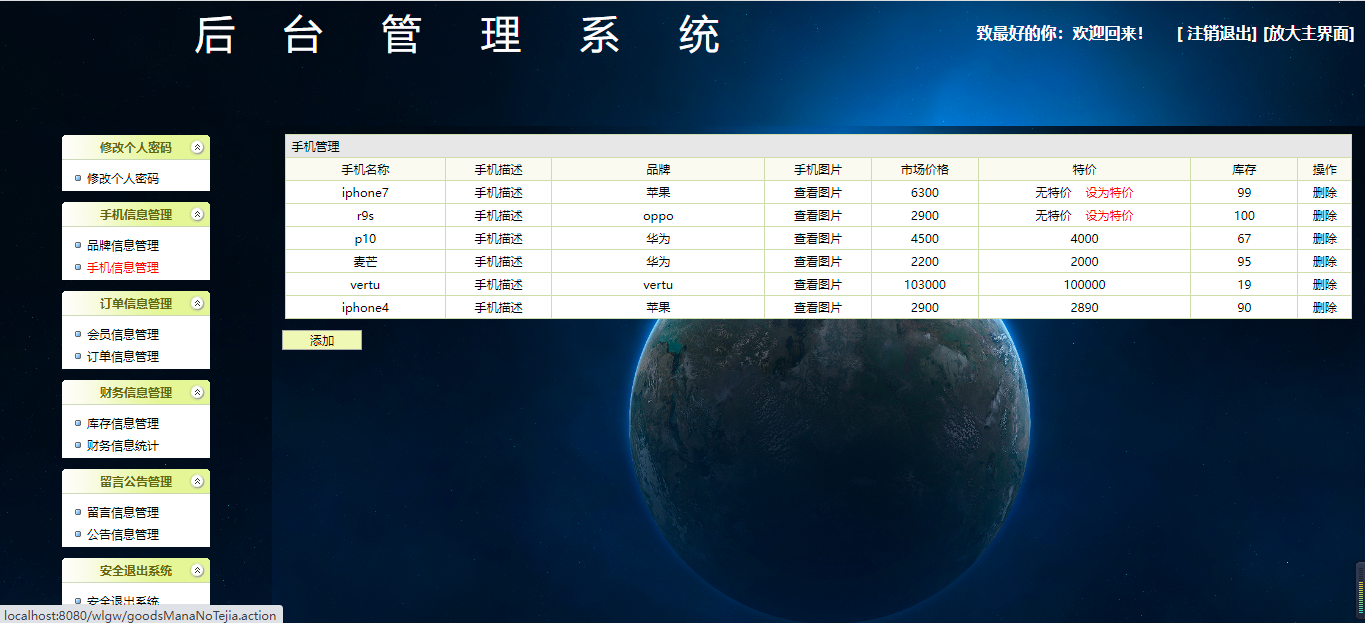Open 手机描述 for r9s
This screenshot has width=1365, height=623.
point(498,215)
